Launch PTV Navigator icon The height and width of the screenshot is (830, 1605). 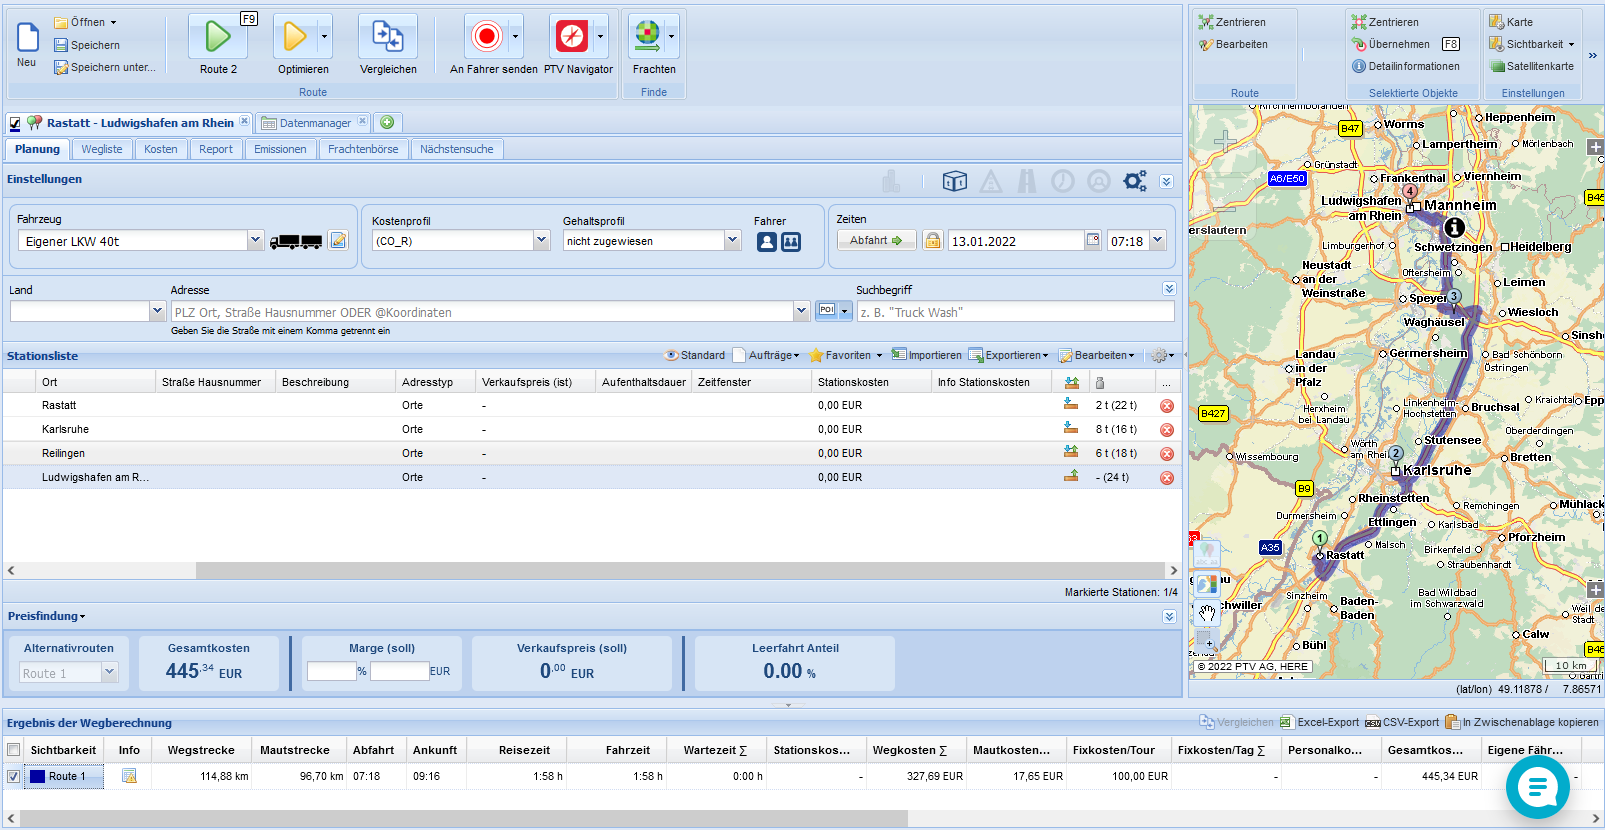[x=572, y=37]
